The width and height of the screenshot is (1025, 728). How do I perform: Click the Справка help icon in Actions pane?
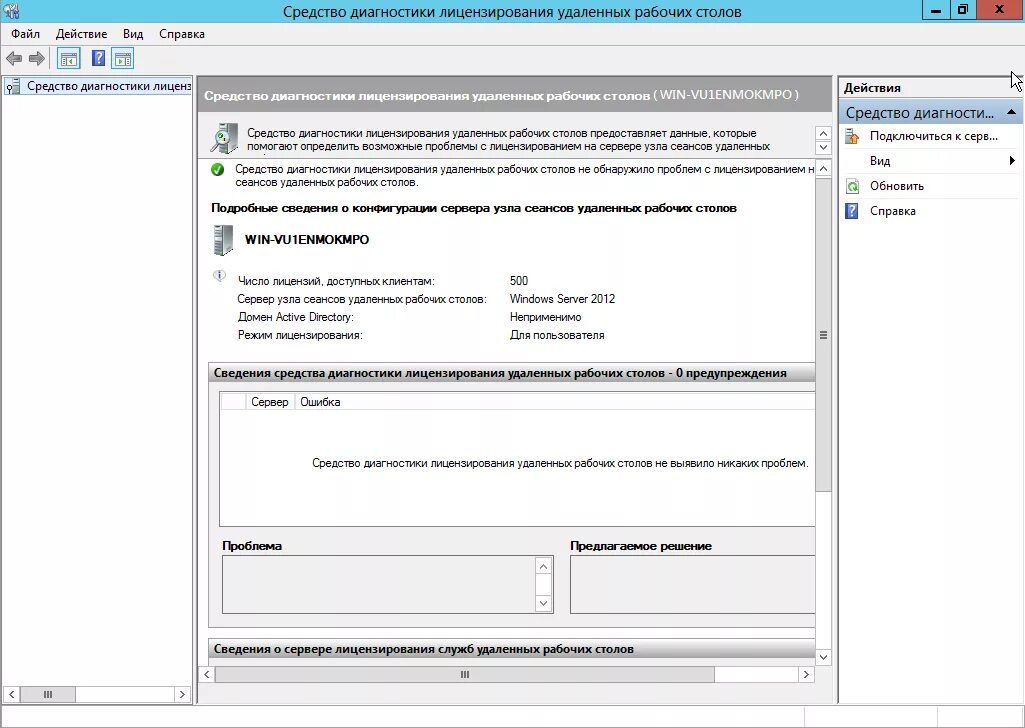852,211
